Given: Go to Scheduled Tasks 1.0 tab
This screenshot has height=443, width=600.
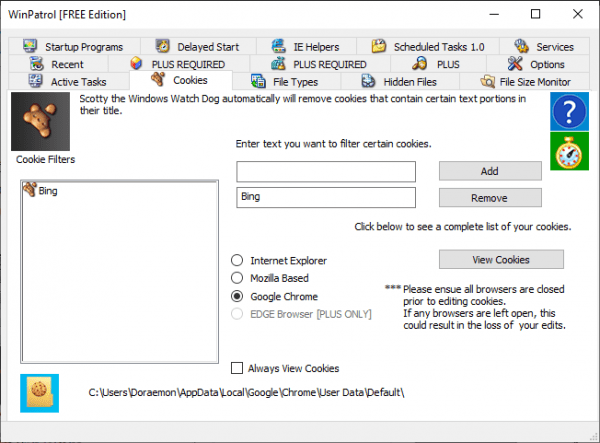Looking at the screenshot, I should pyautogui.click(x=428, y=47).
